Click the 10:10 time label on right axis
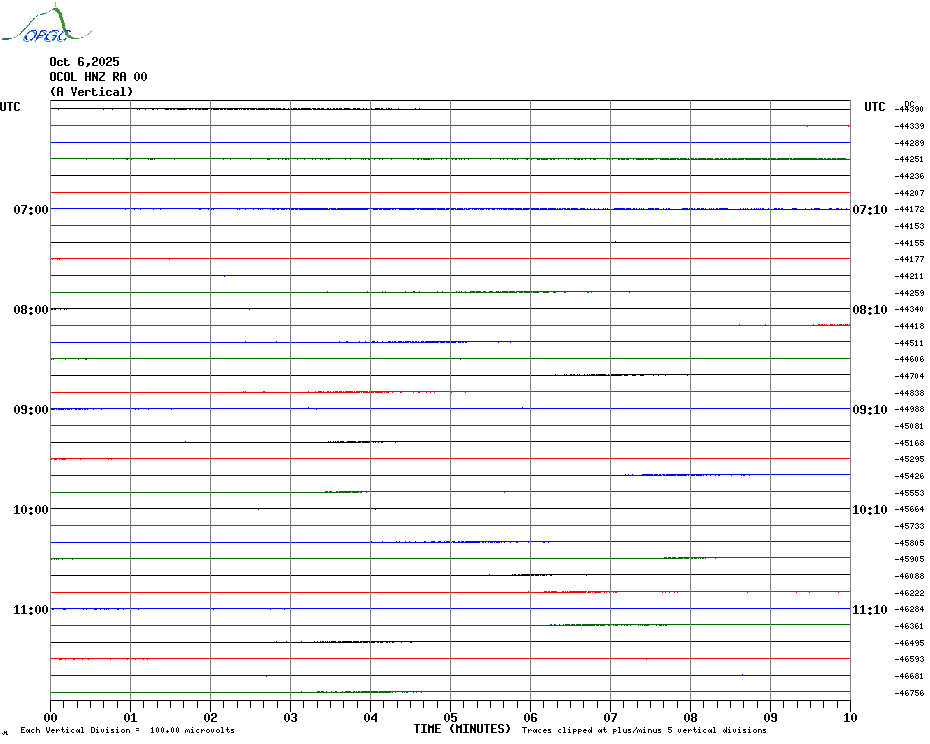930x744 pixels. tap(869, 509)
